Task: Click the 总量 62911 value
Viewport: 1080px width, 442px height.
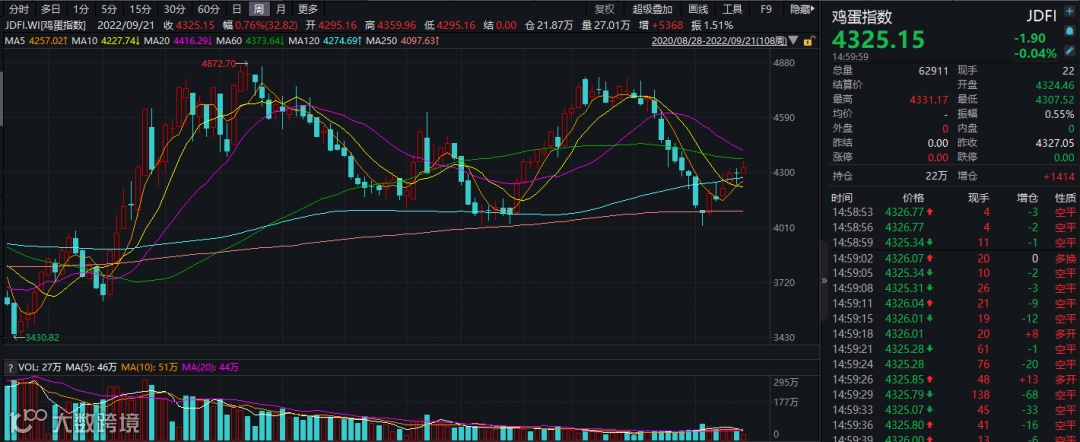Action: coord(933,70)
